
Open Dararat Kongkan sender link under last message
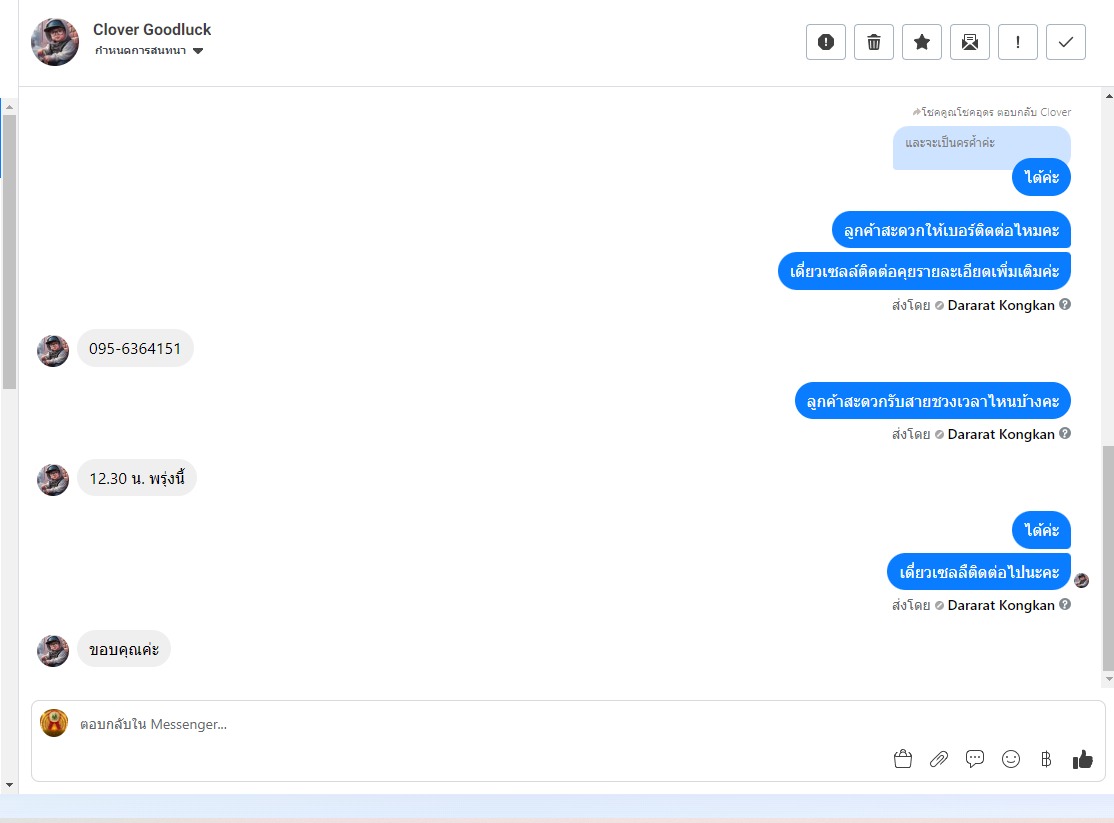coord(1000,605)
